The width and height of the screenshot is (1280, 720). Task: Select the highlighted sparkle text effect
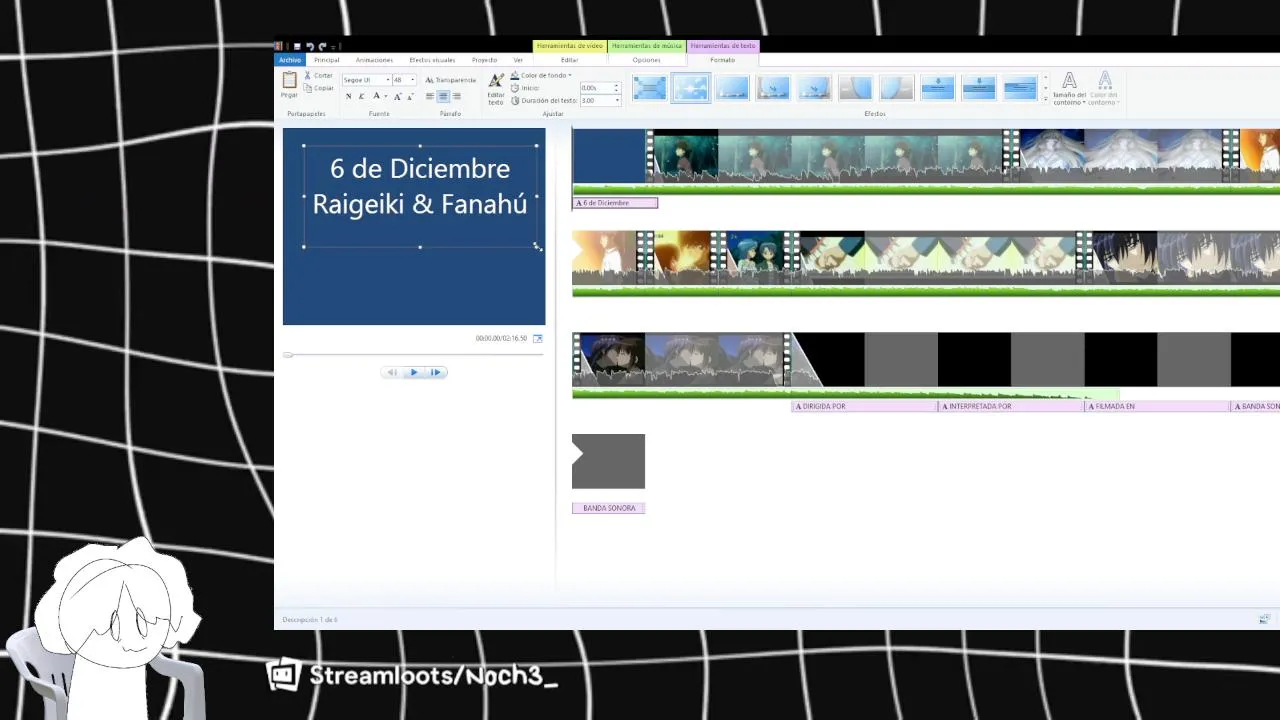click(691, 88)
